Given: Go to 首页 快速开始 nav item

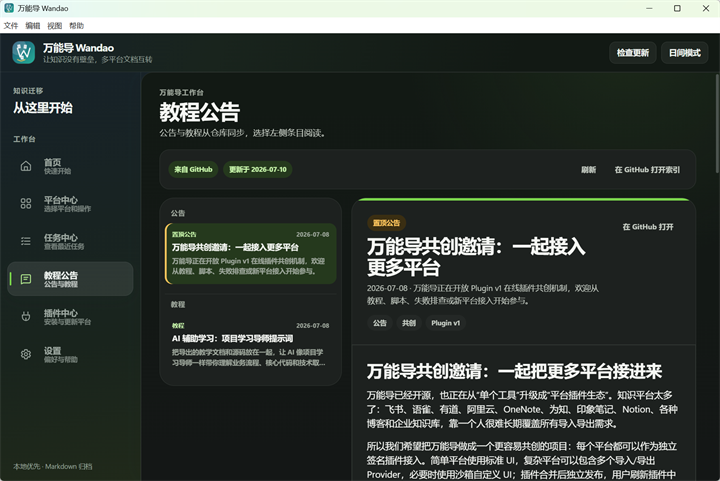Looking at the screenshot, I should [70, 166].
